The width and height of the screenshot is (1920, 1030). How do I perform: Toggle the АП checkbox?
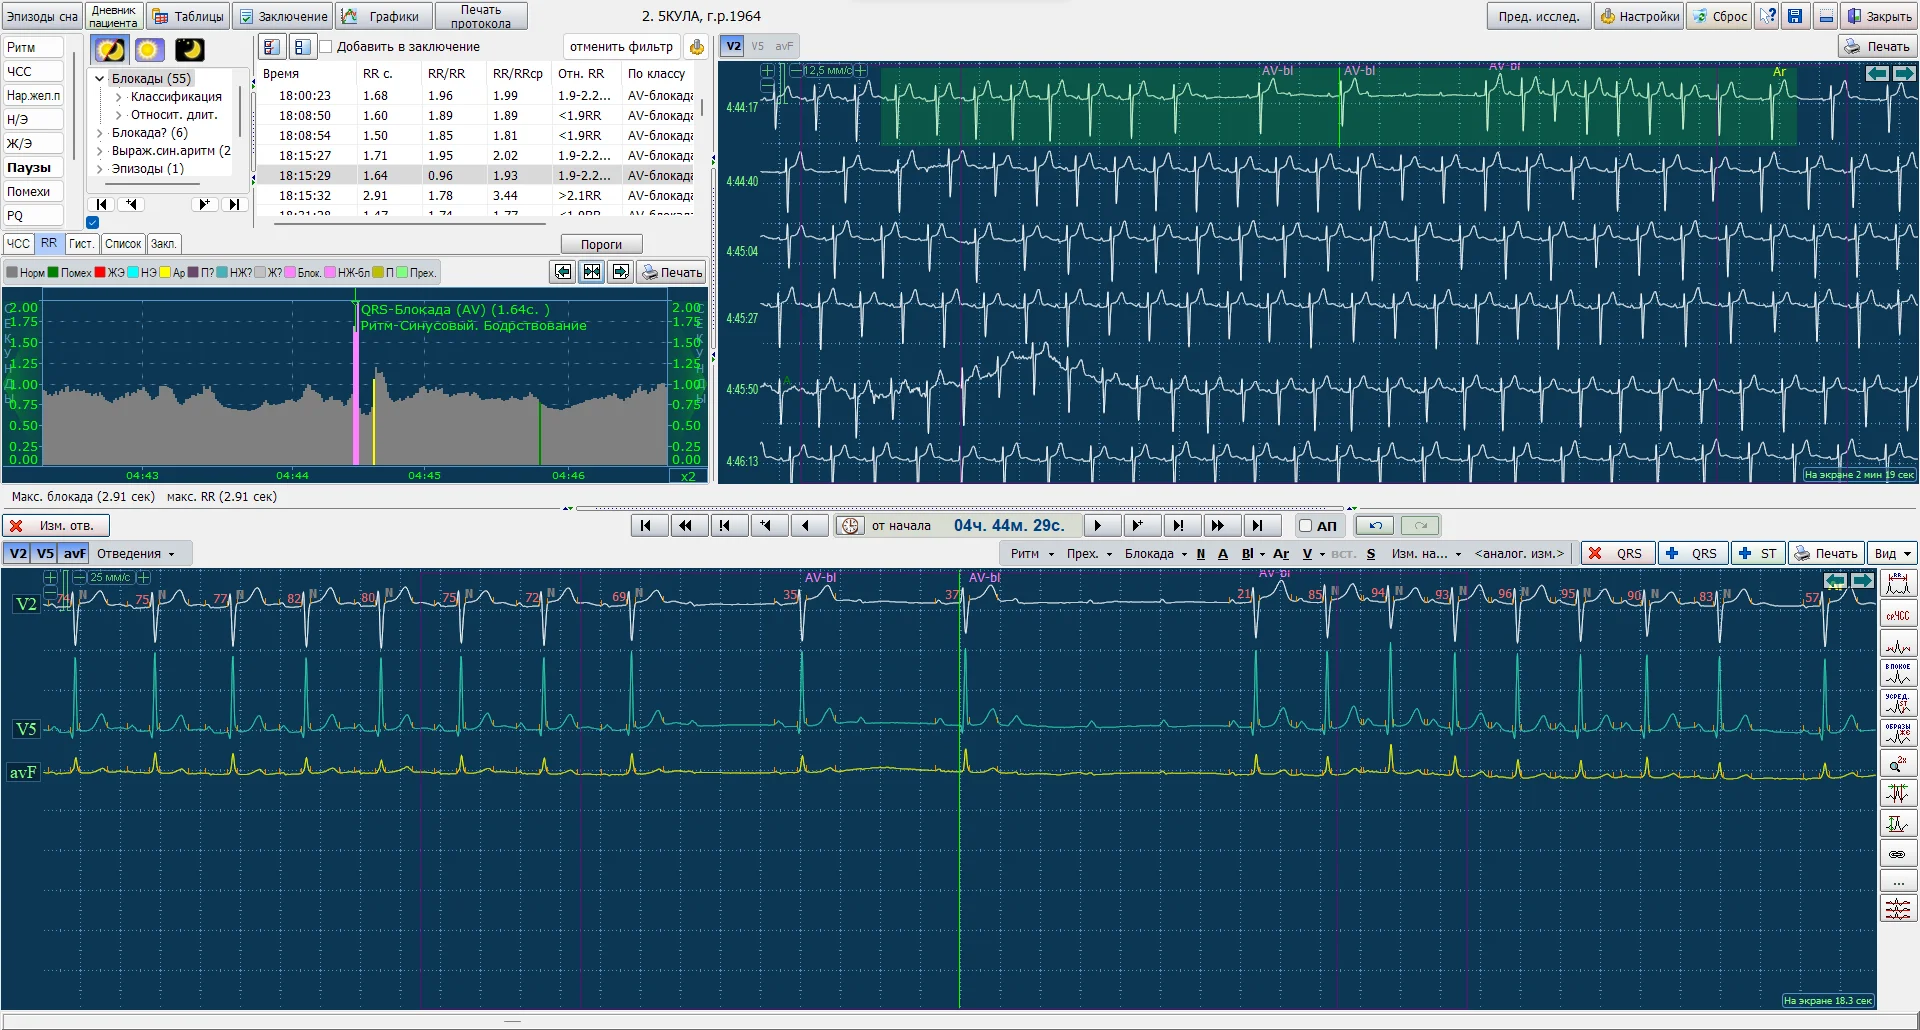coord(1305,526)
